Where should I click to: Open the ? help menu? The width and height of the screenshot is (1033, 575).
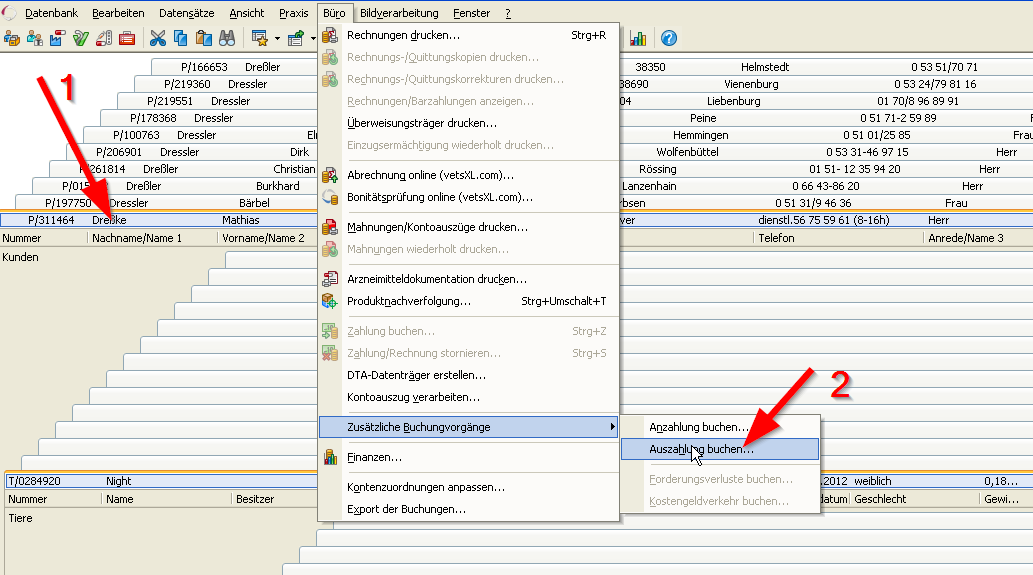(508, 13)
